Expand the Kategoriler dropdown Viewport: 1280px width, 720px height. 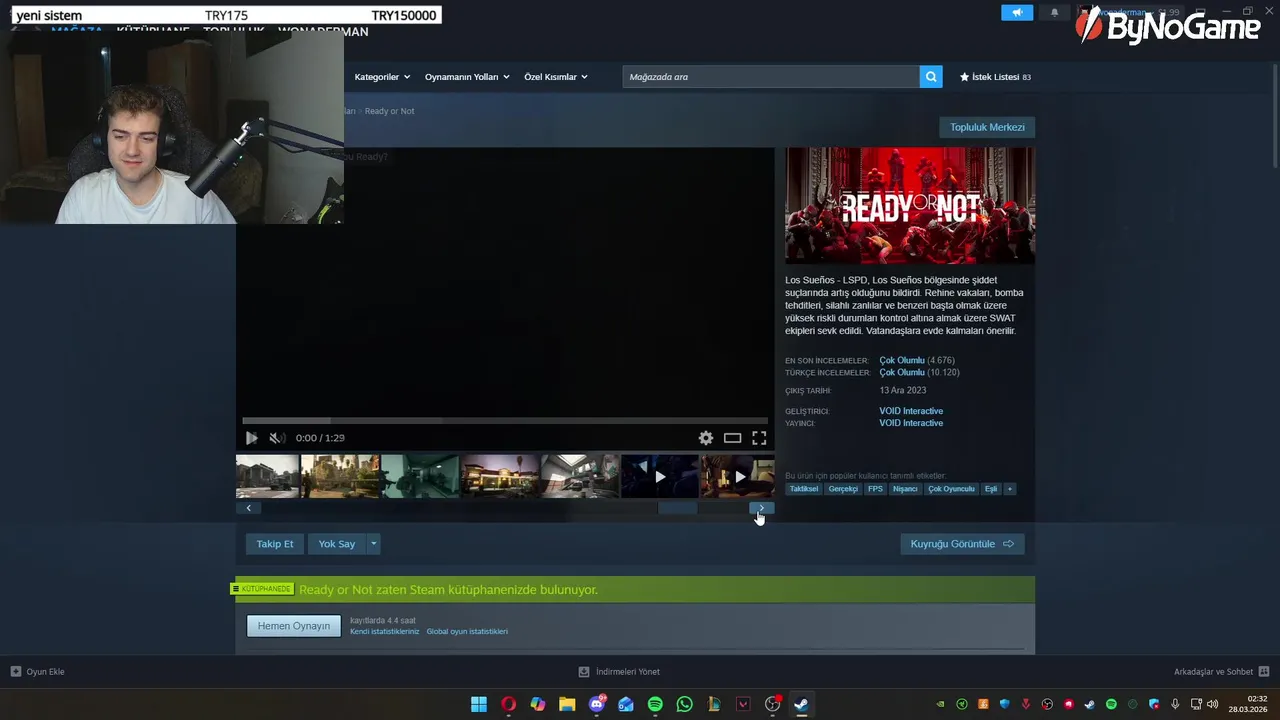pyautogui.click(x=382, y=77)
